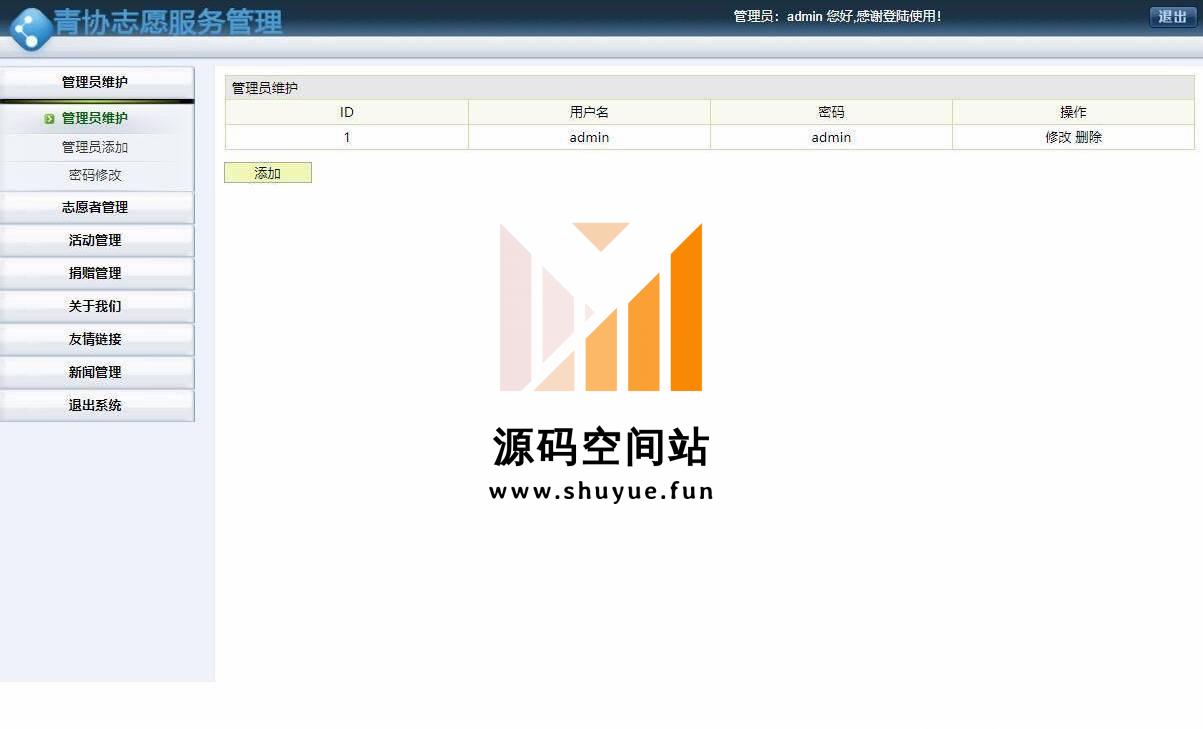
Task: Click the green arrow beside 管理员维护
Action: [x=49, y=119]
